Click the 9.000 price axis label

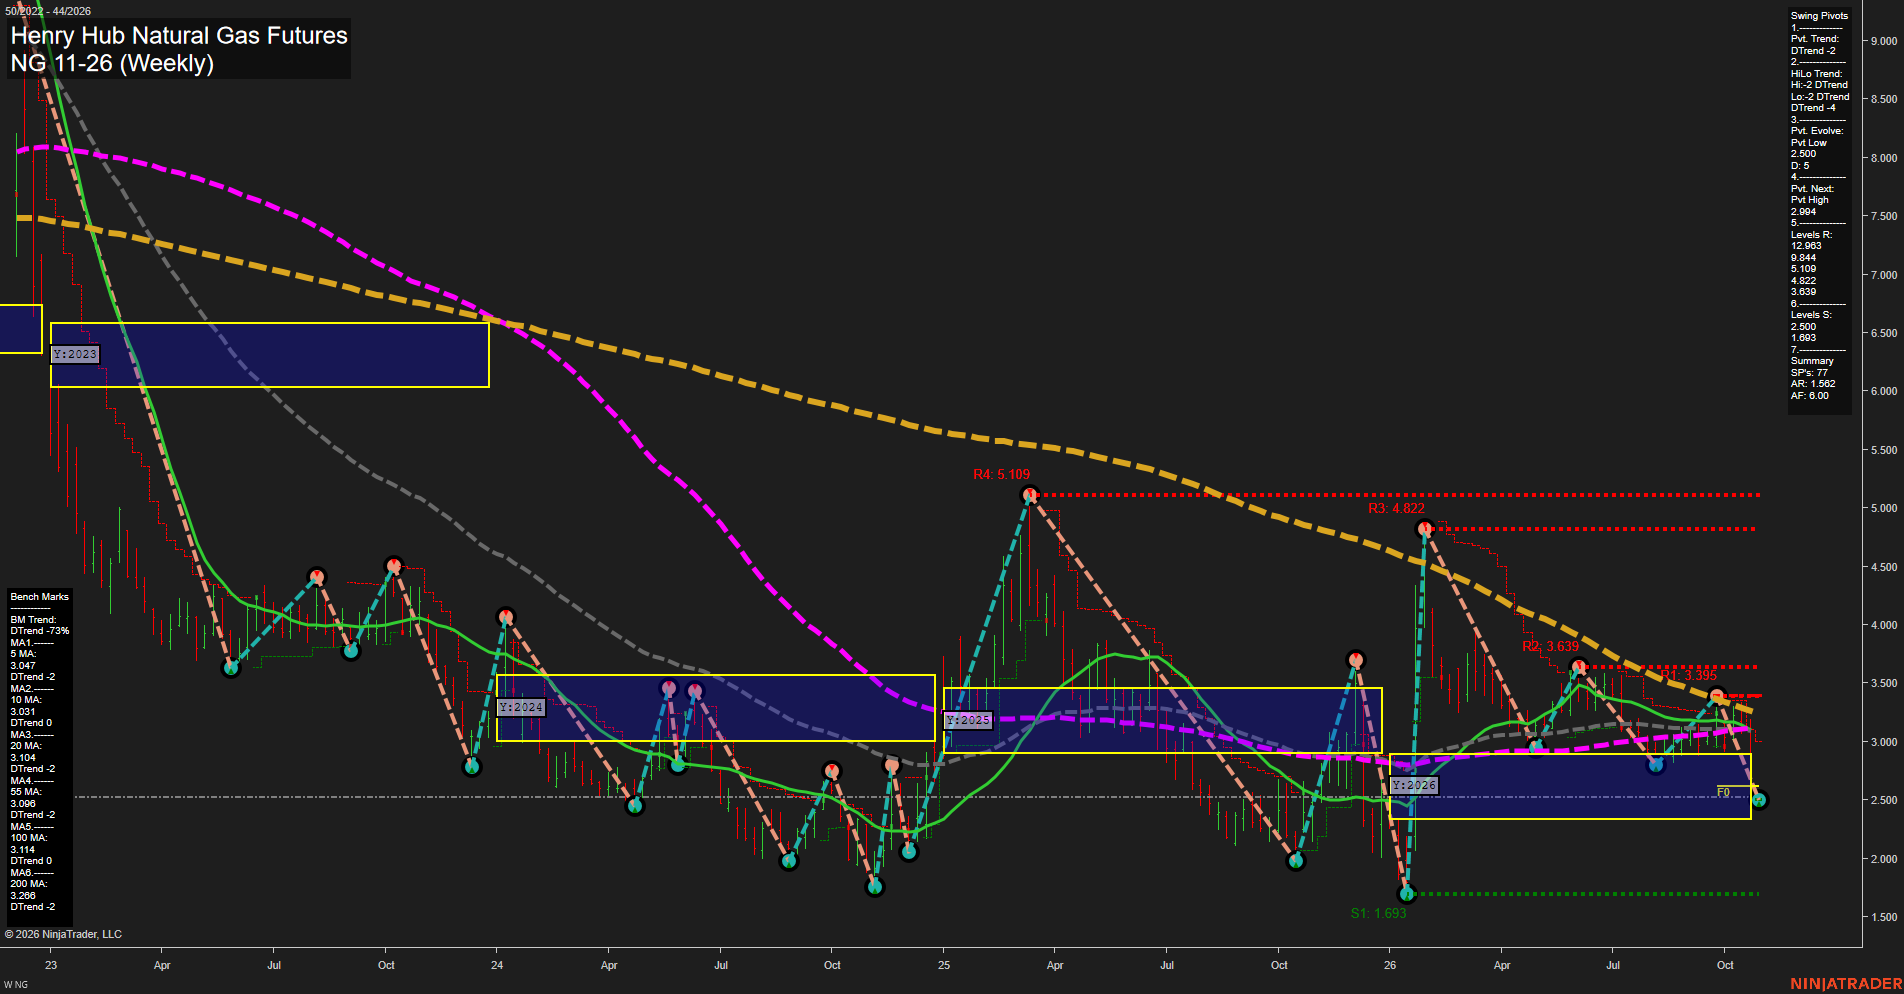(x=1884, y=41)
